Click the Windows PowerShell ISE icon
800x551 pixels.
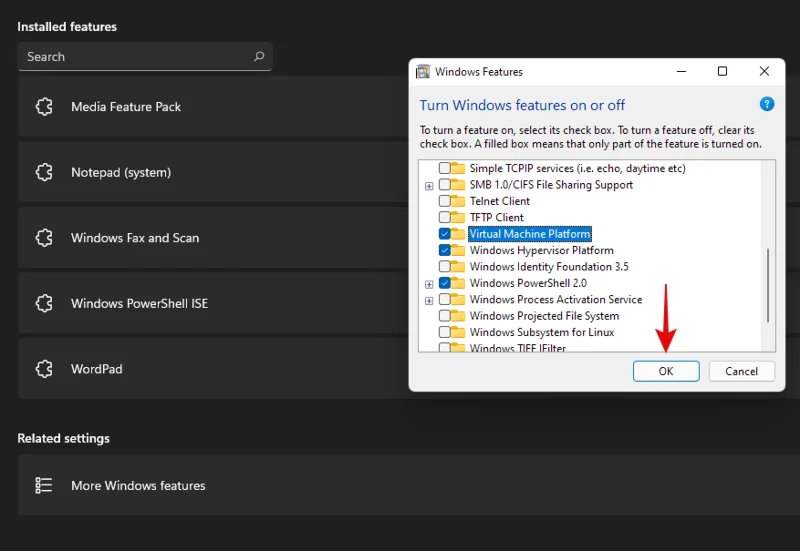pyautogui.click(x=44, y=304)
